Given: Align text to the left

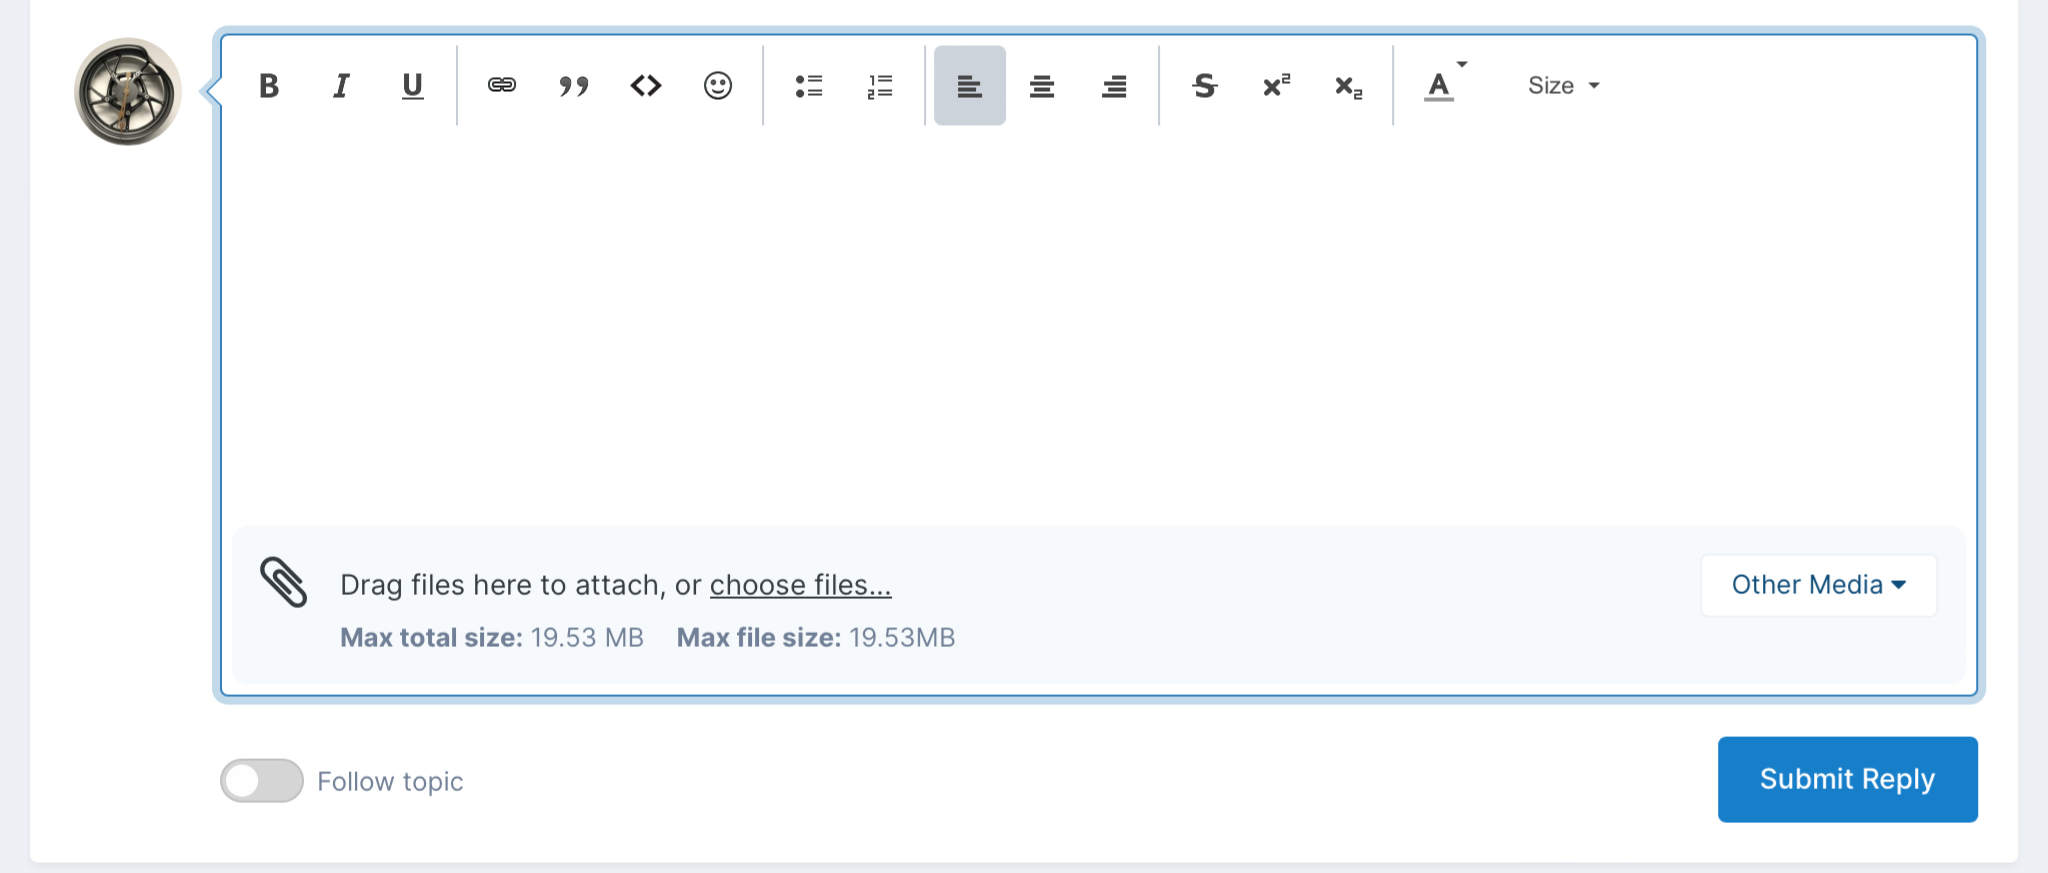Looking at the screenshot, I should 970,86.
